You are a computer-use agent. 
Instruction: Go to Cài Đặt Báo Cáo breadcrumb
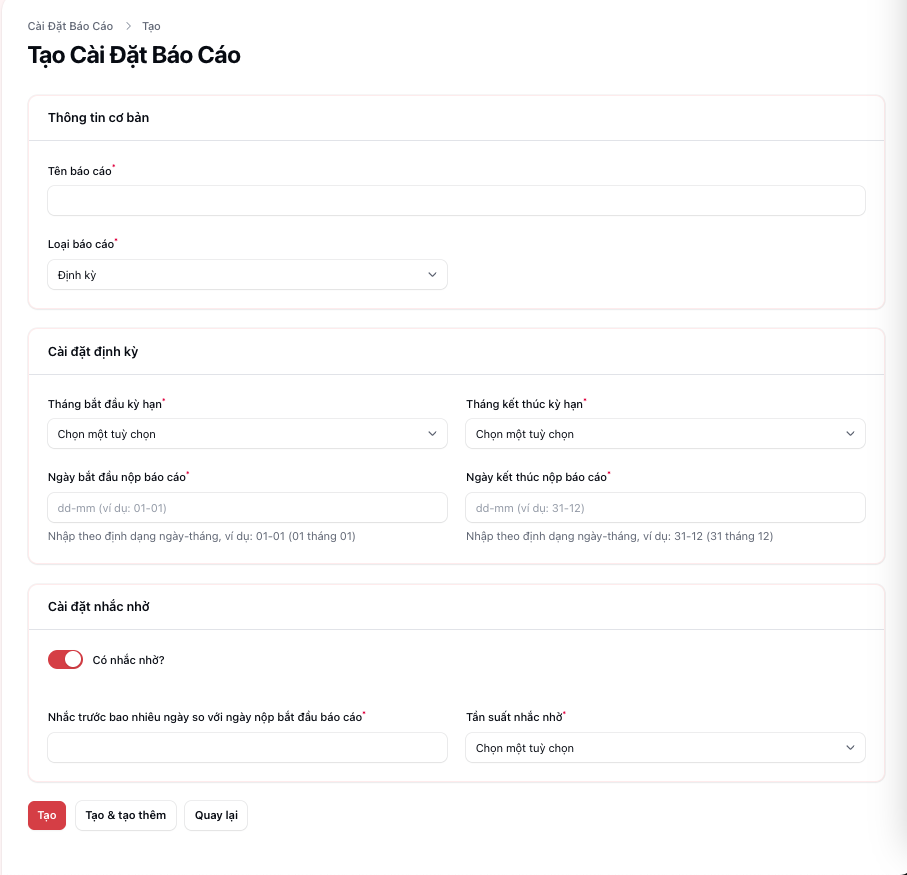(70, 26)
